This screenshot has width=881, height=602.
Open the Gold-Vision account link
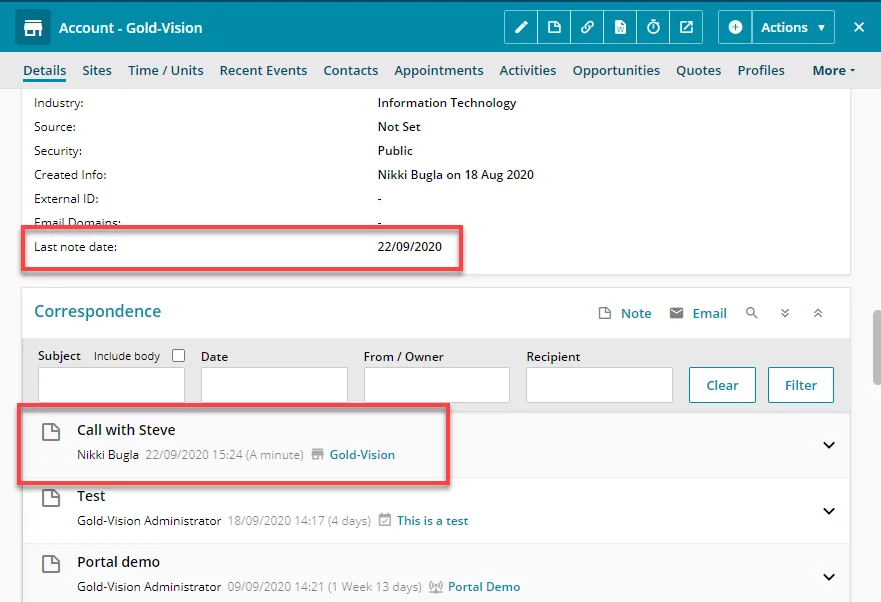coord(362,454)
